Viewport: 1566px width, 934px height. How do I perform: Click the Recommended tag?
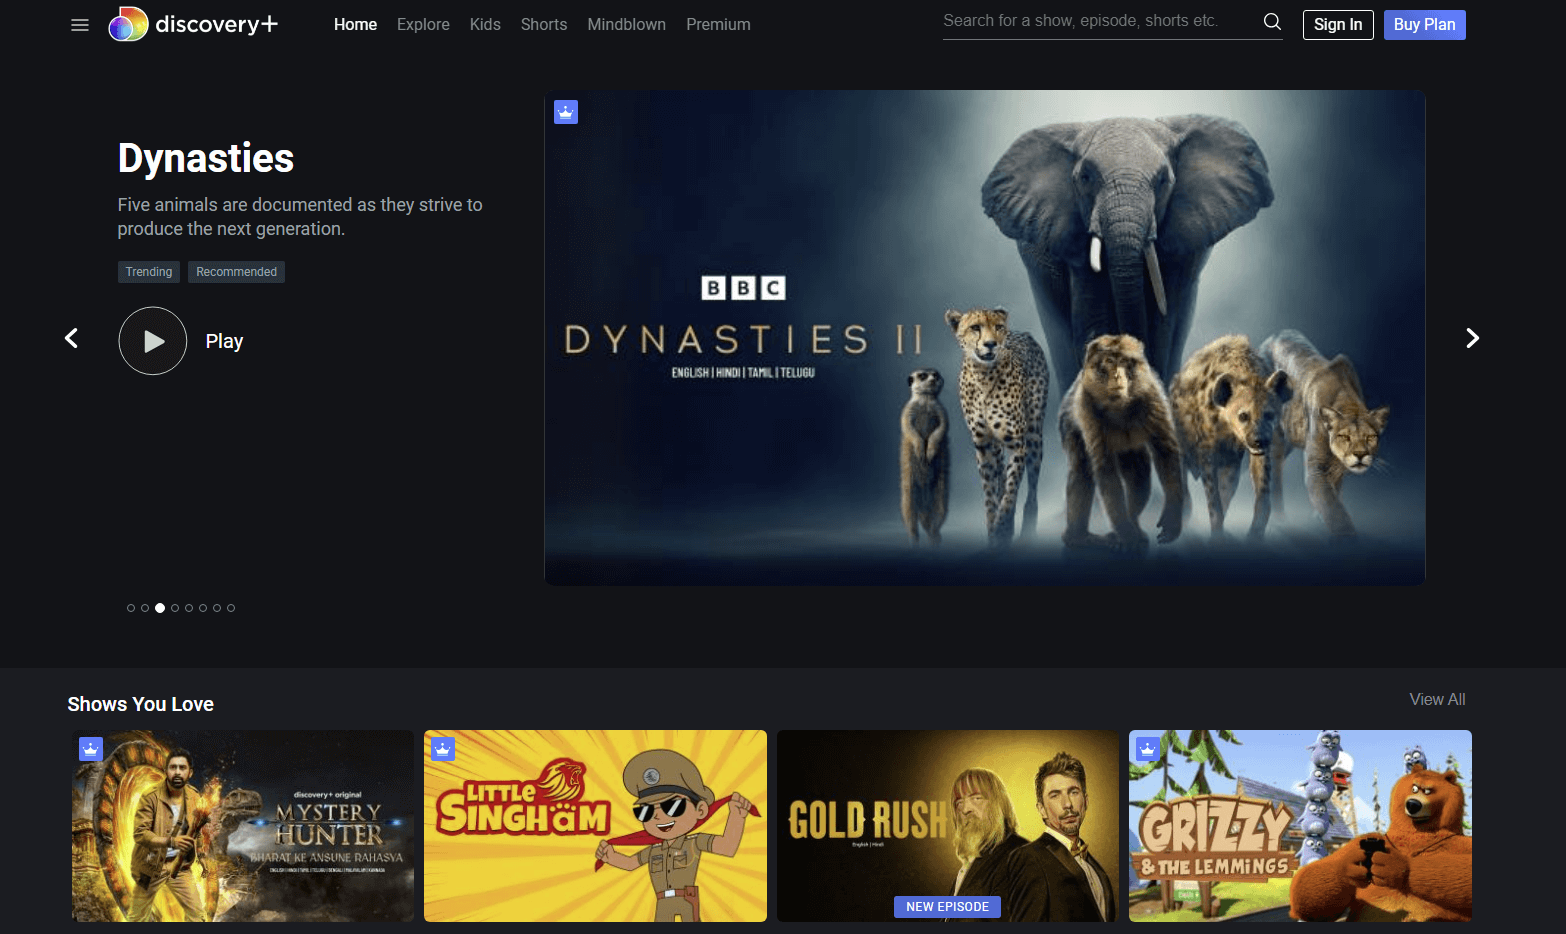point(236,272)
